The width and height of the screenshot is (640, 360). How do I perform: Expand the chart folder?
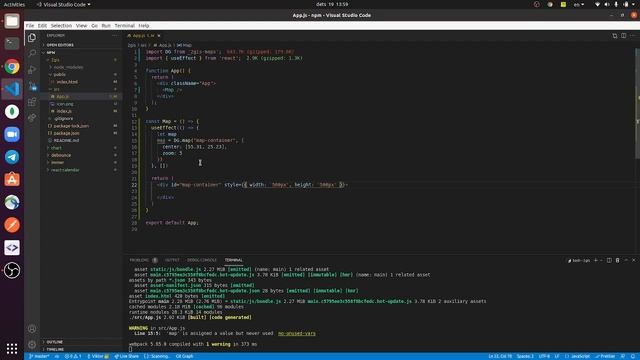point(56,148)
